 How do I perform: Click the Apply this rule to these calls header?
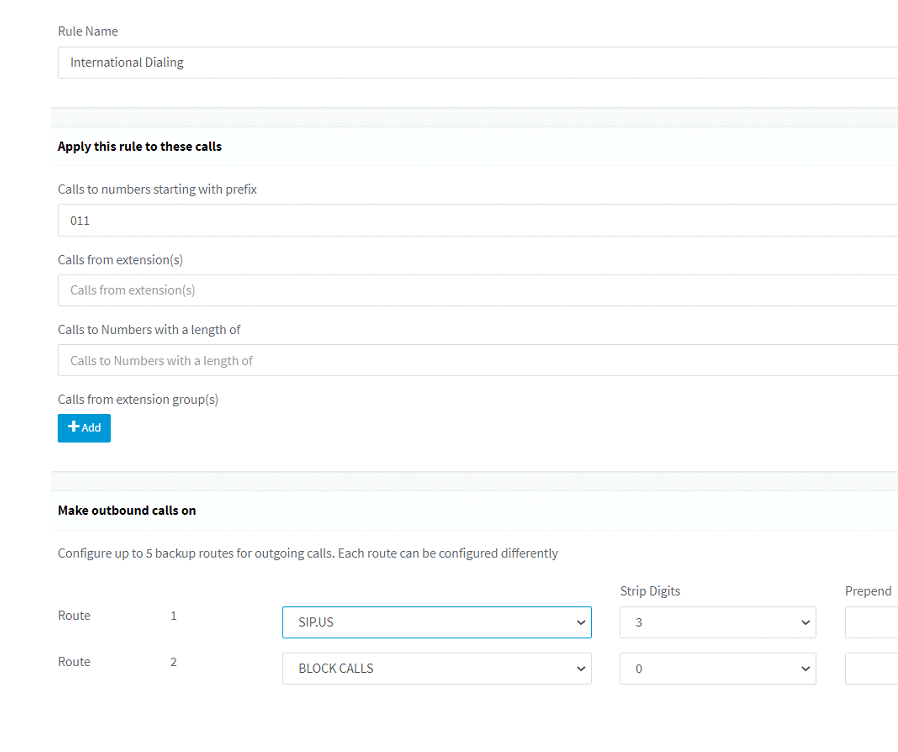tap(139, 146)
